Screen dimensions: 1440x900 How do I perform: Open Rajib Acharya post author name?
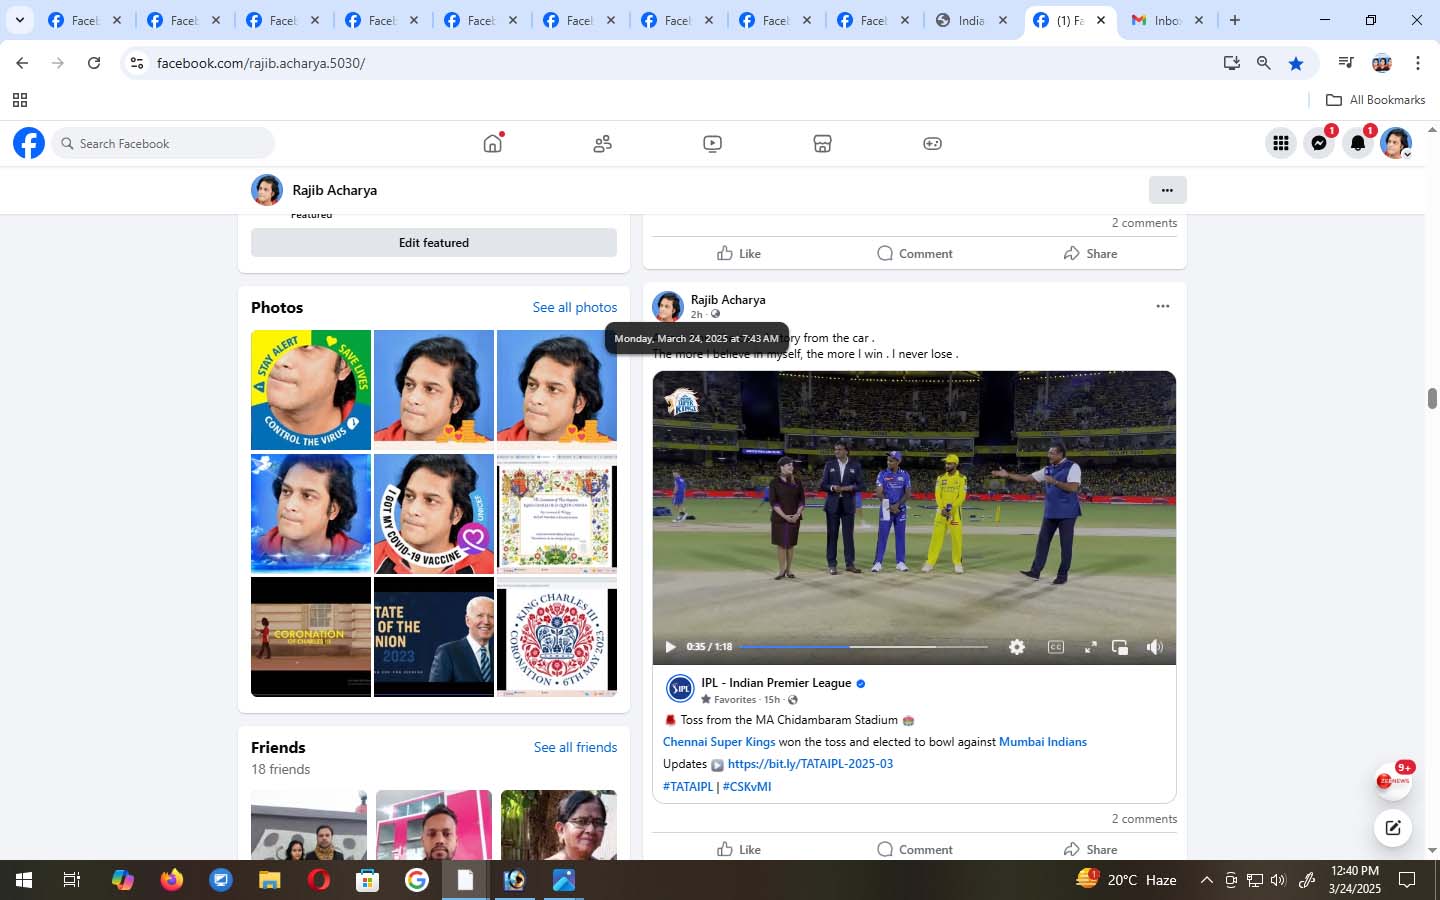[728, 300]
